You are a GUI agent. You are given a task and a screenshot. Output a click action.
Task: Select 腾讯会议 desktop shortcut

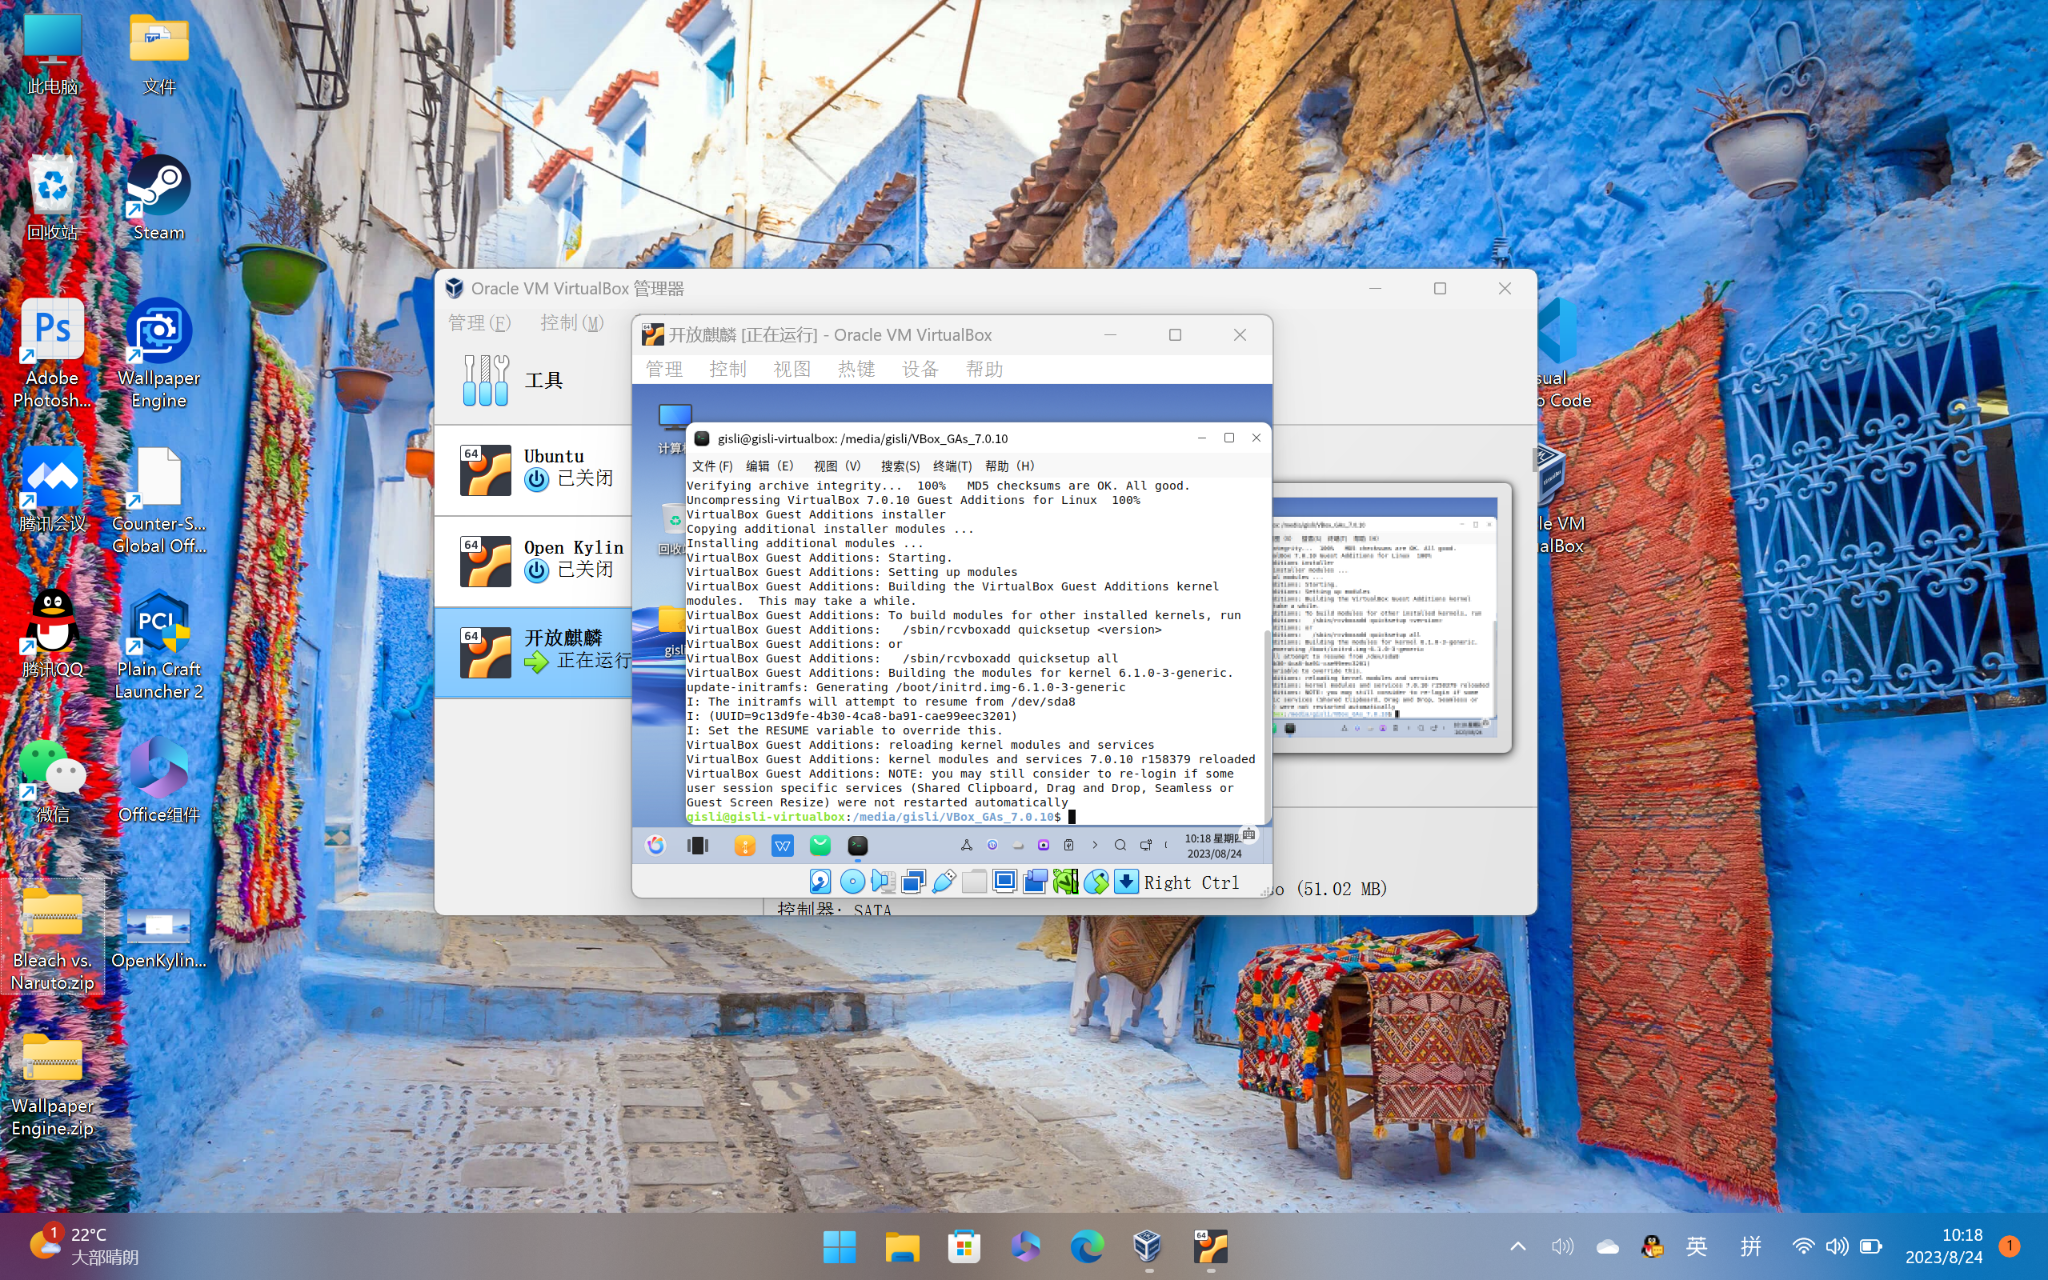point(52,489)
